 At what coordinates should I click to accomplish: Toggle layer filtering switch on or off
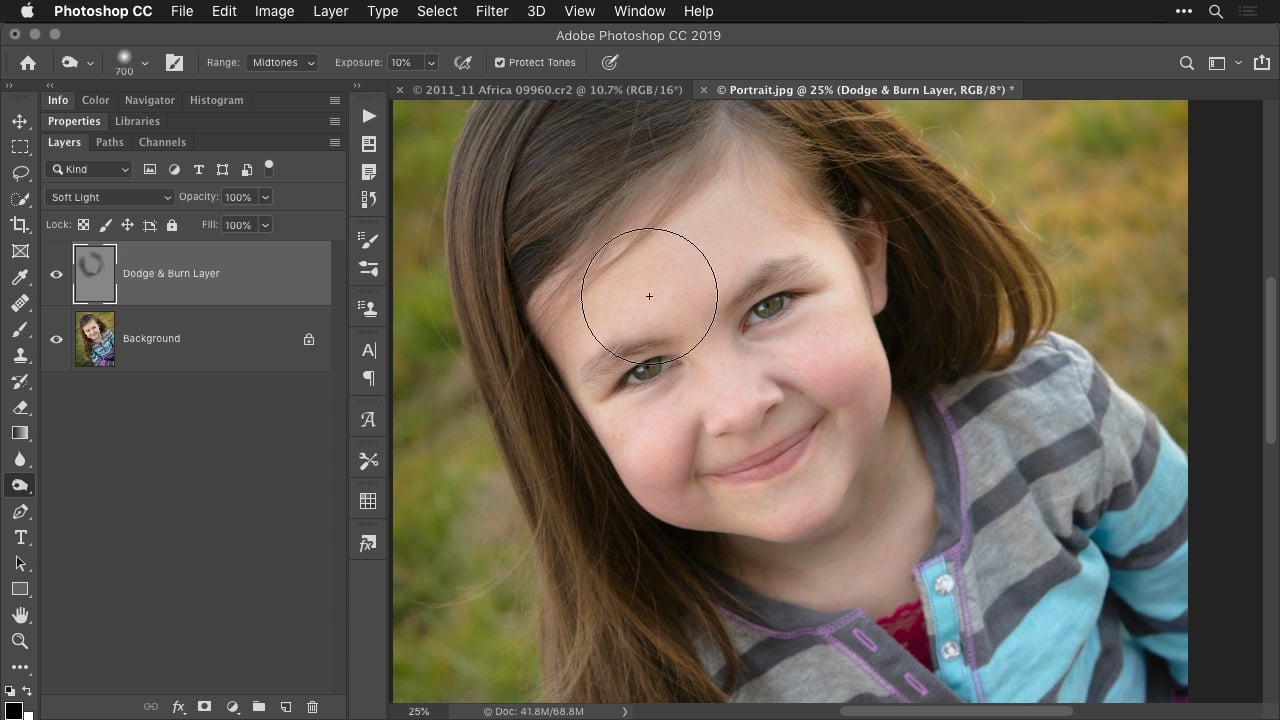268,168
